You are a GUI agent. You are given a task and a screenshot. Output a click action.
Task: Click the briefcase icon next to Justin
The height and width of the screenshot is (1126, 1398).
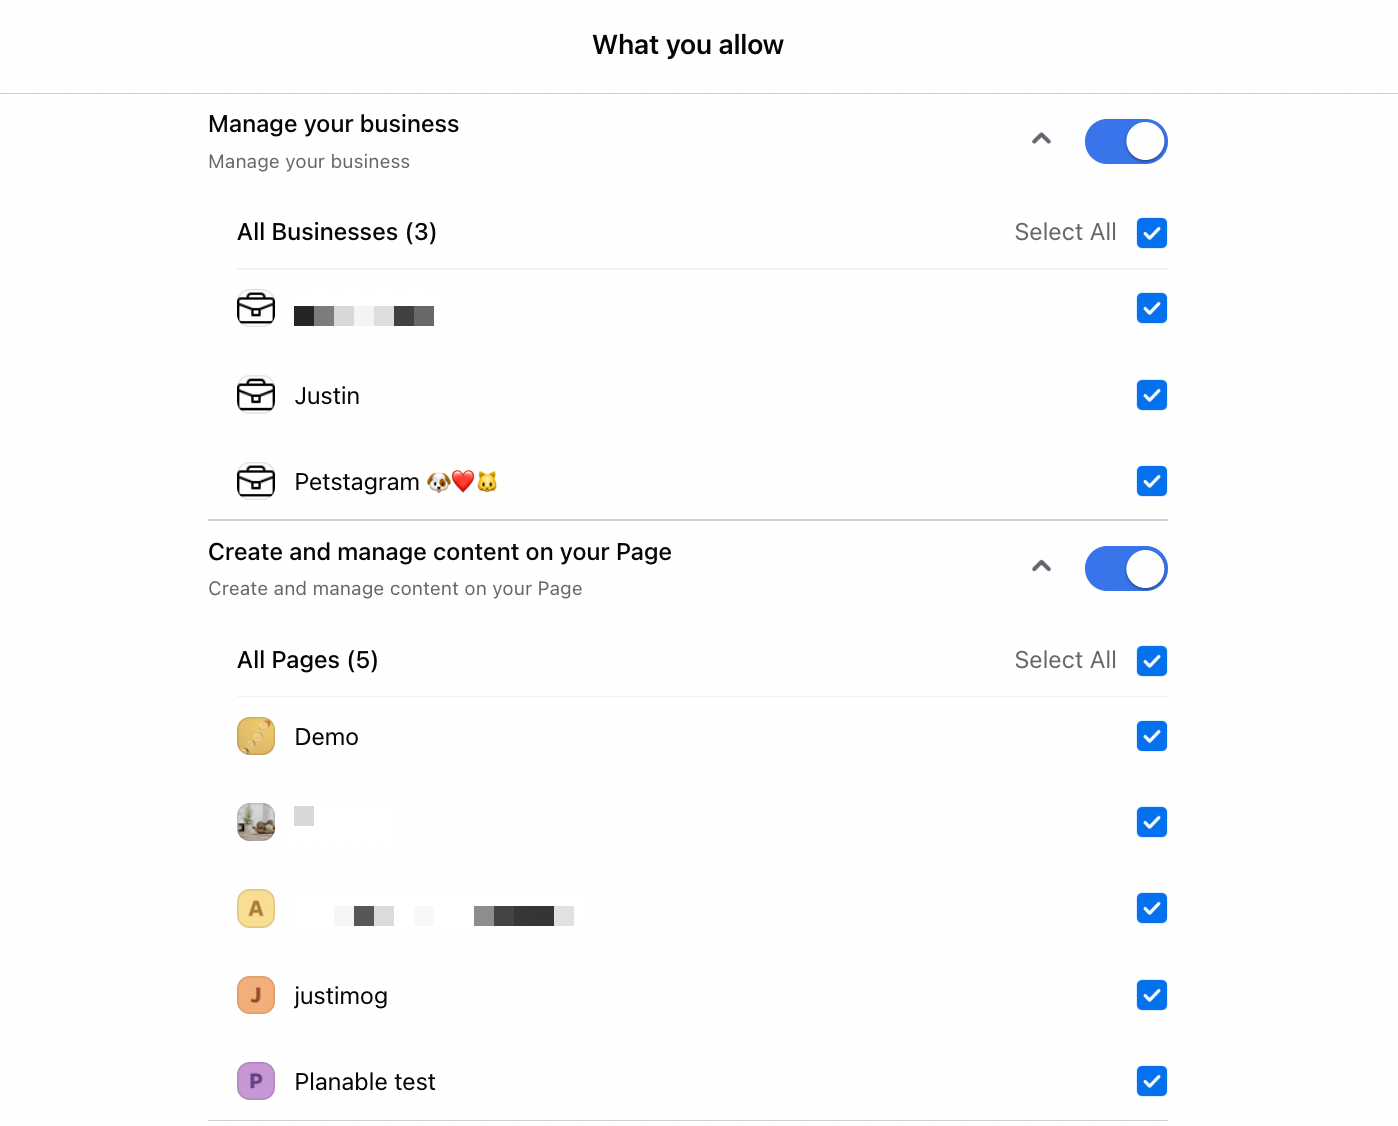click(256, 395)
